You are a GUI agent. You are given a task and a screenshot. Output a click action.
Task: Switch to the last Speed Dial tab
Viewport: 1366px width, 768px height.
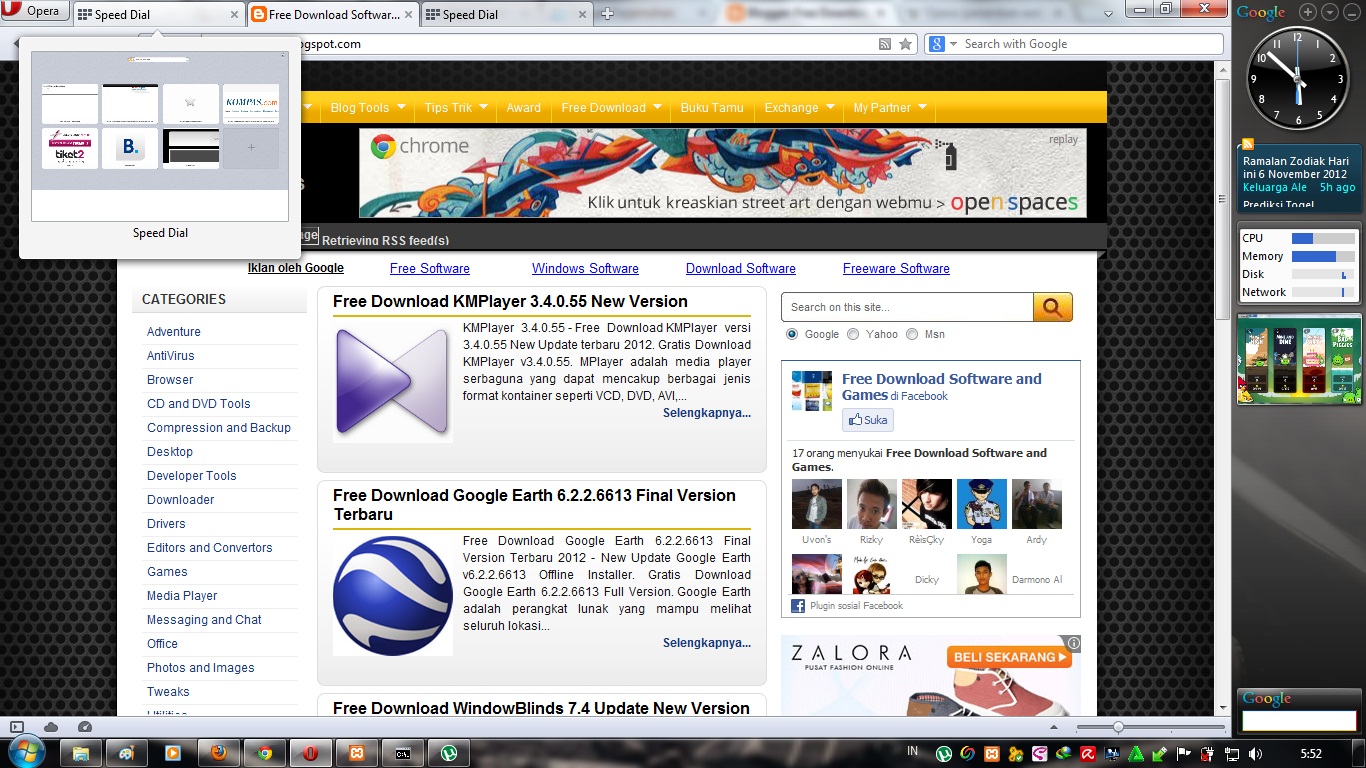[505, 15]
